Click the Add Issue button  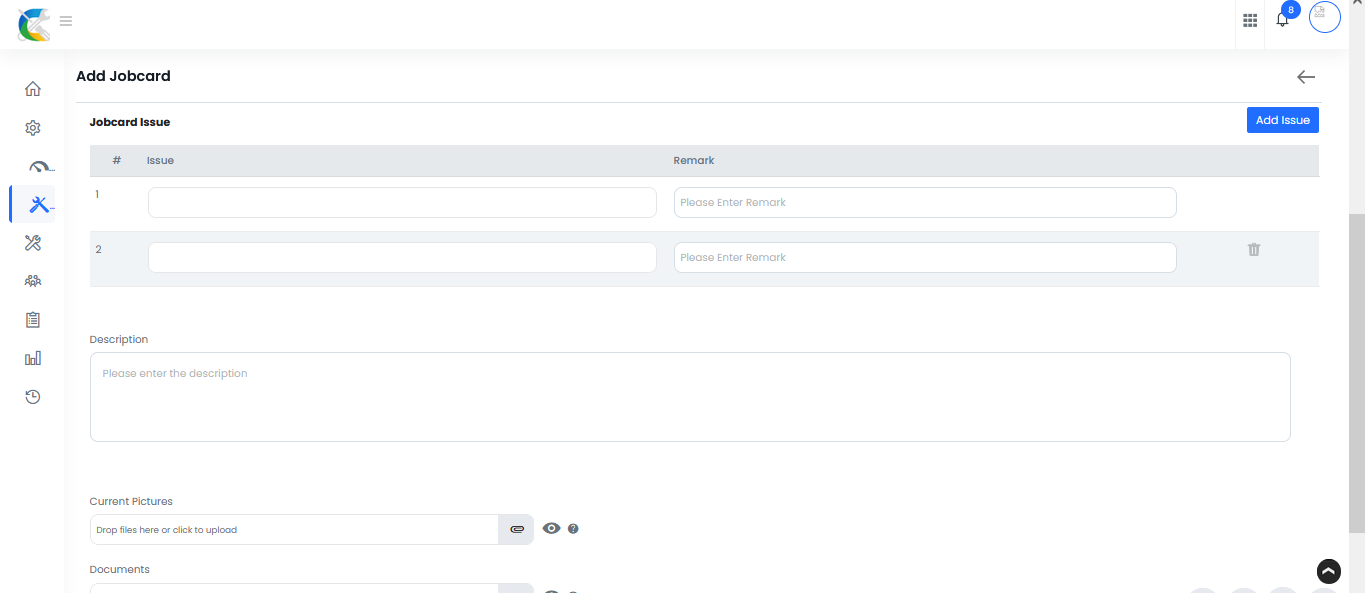1283,120
